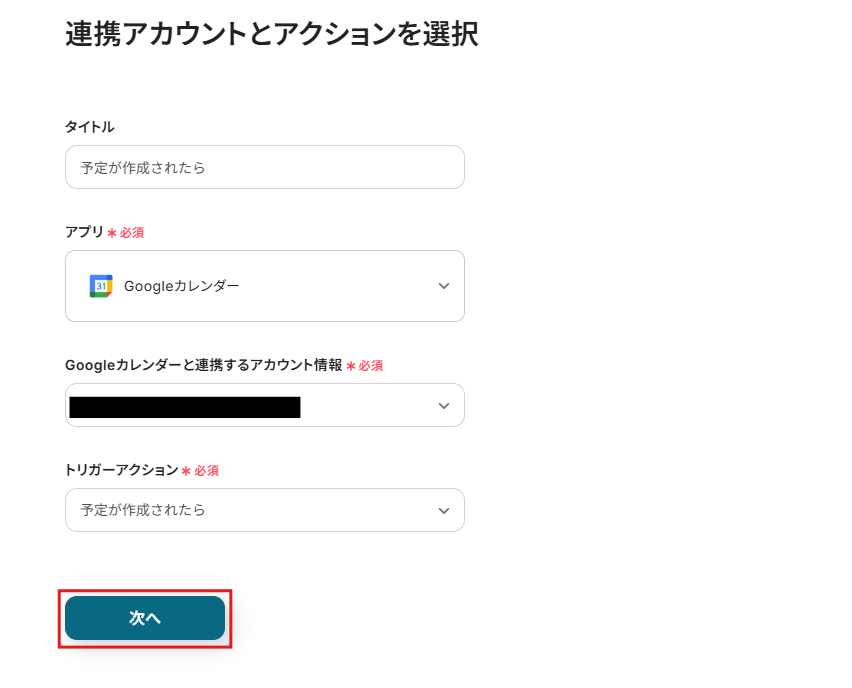Open the account information dropdown arrow
Image resolution: width=852 pixels, height=688 pixels.
click(x=444, y=406)
